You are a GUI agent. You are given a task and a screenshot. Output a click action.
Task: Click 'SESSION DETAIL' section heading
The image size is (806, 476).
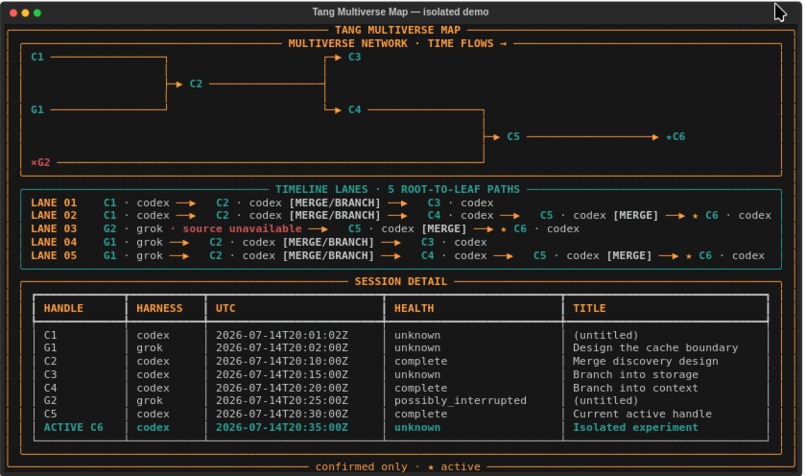click(401, 282)
